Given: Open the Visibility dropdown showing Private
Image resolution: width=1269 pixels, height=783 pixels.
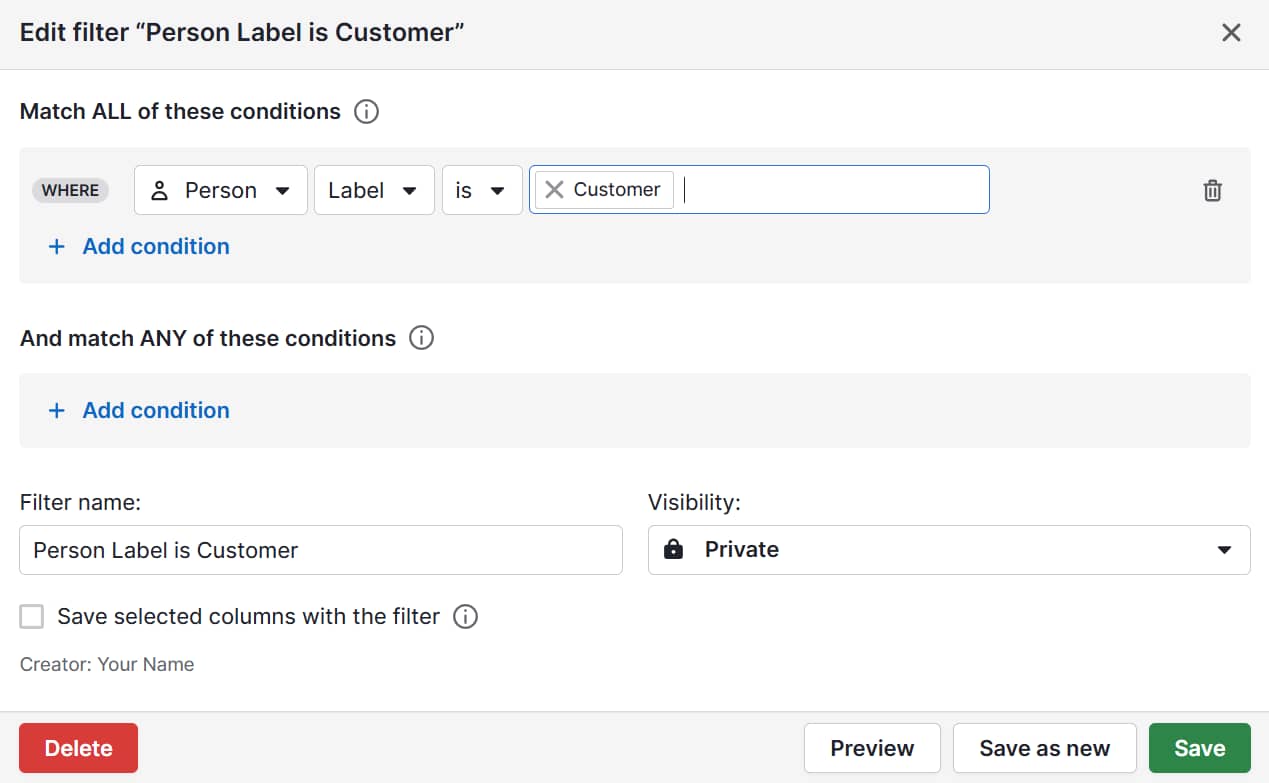Looking at the screenshot, I should (x=1224, y=549).
